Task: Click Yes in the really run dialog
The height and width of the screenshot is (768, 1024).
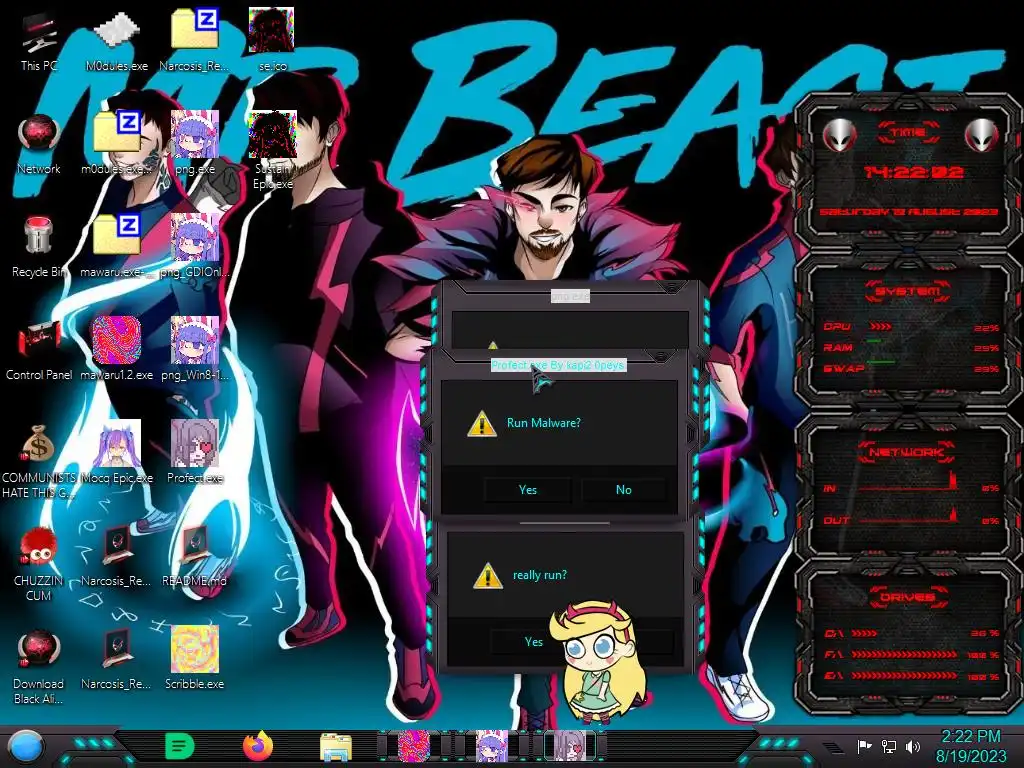Action: pos(534,641)
